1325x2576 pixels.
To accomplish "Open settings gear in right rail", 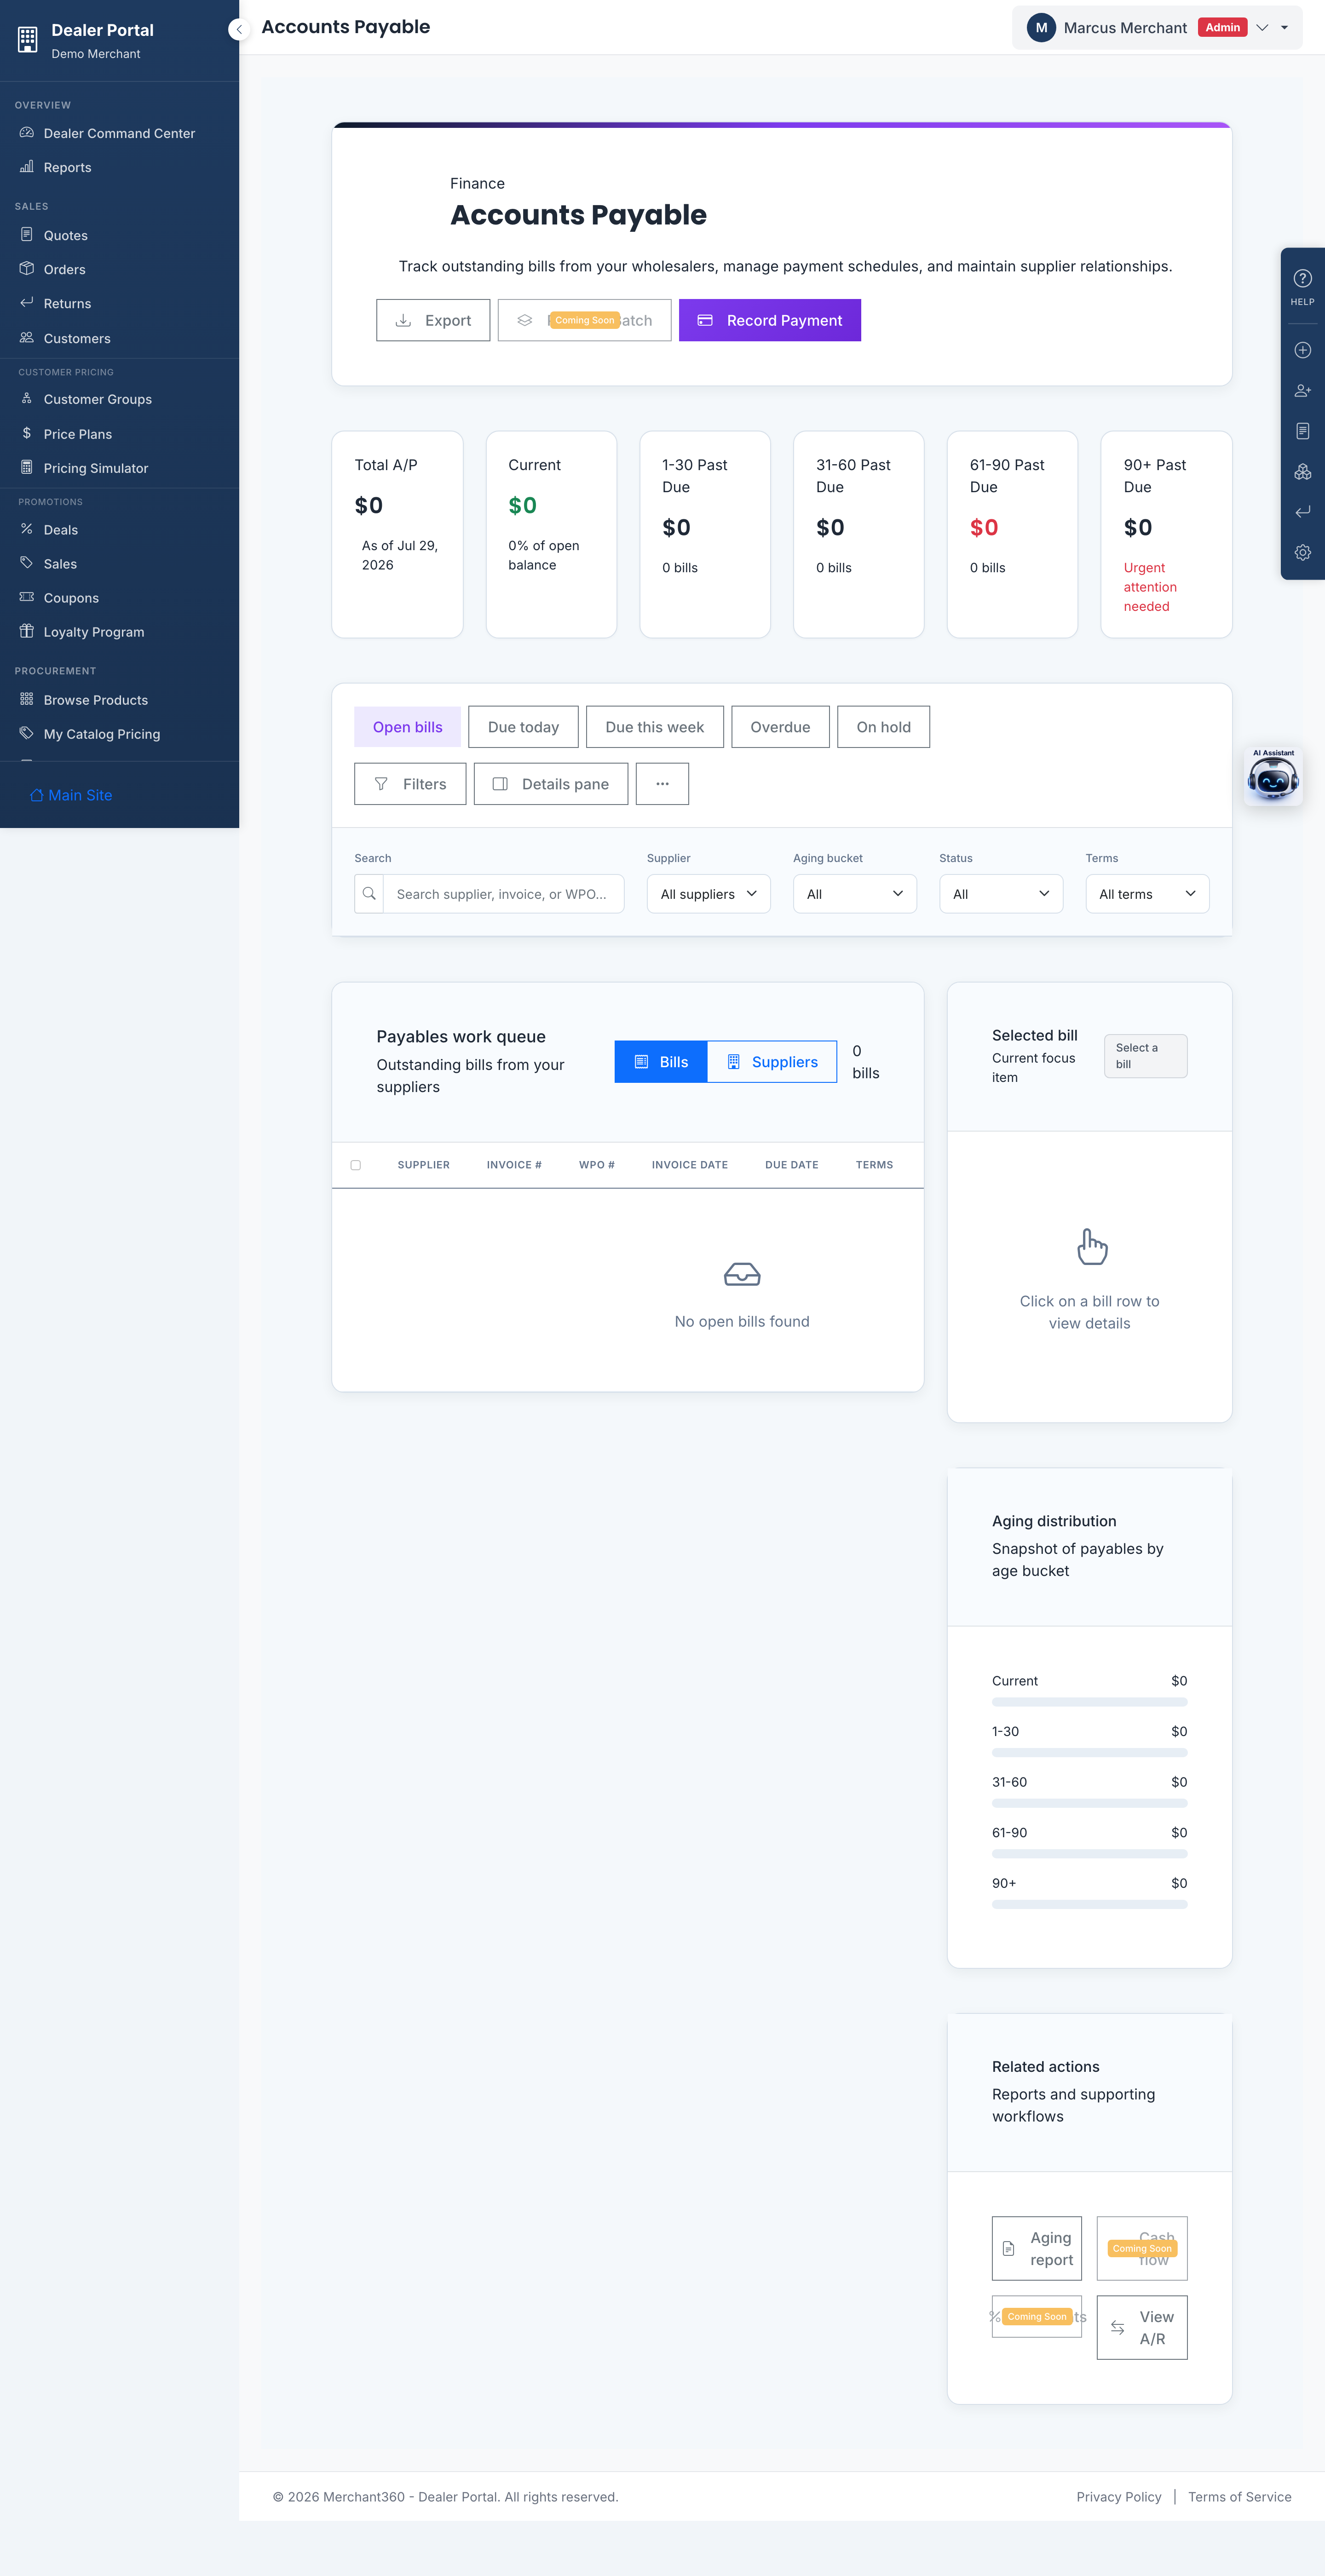I will pos(1302,552).
